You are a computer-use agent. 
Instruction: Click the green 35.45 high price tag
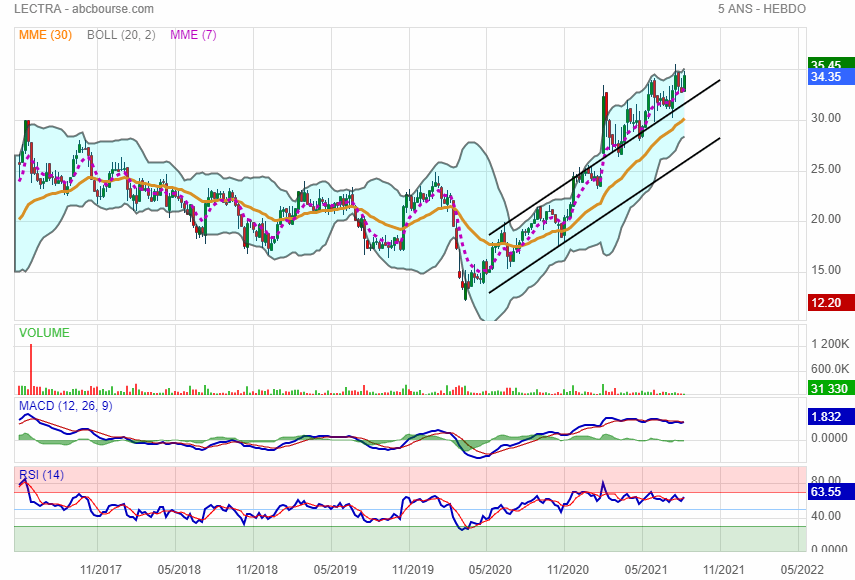click(830, 63)
